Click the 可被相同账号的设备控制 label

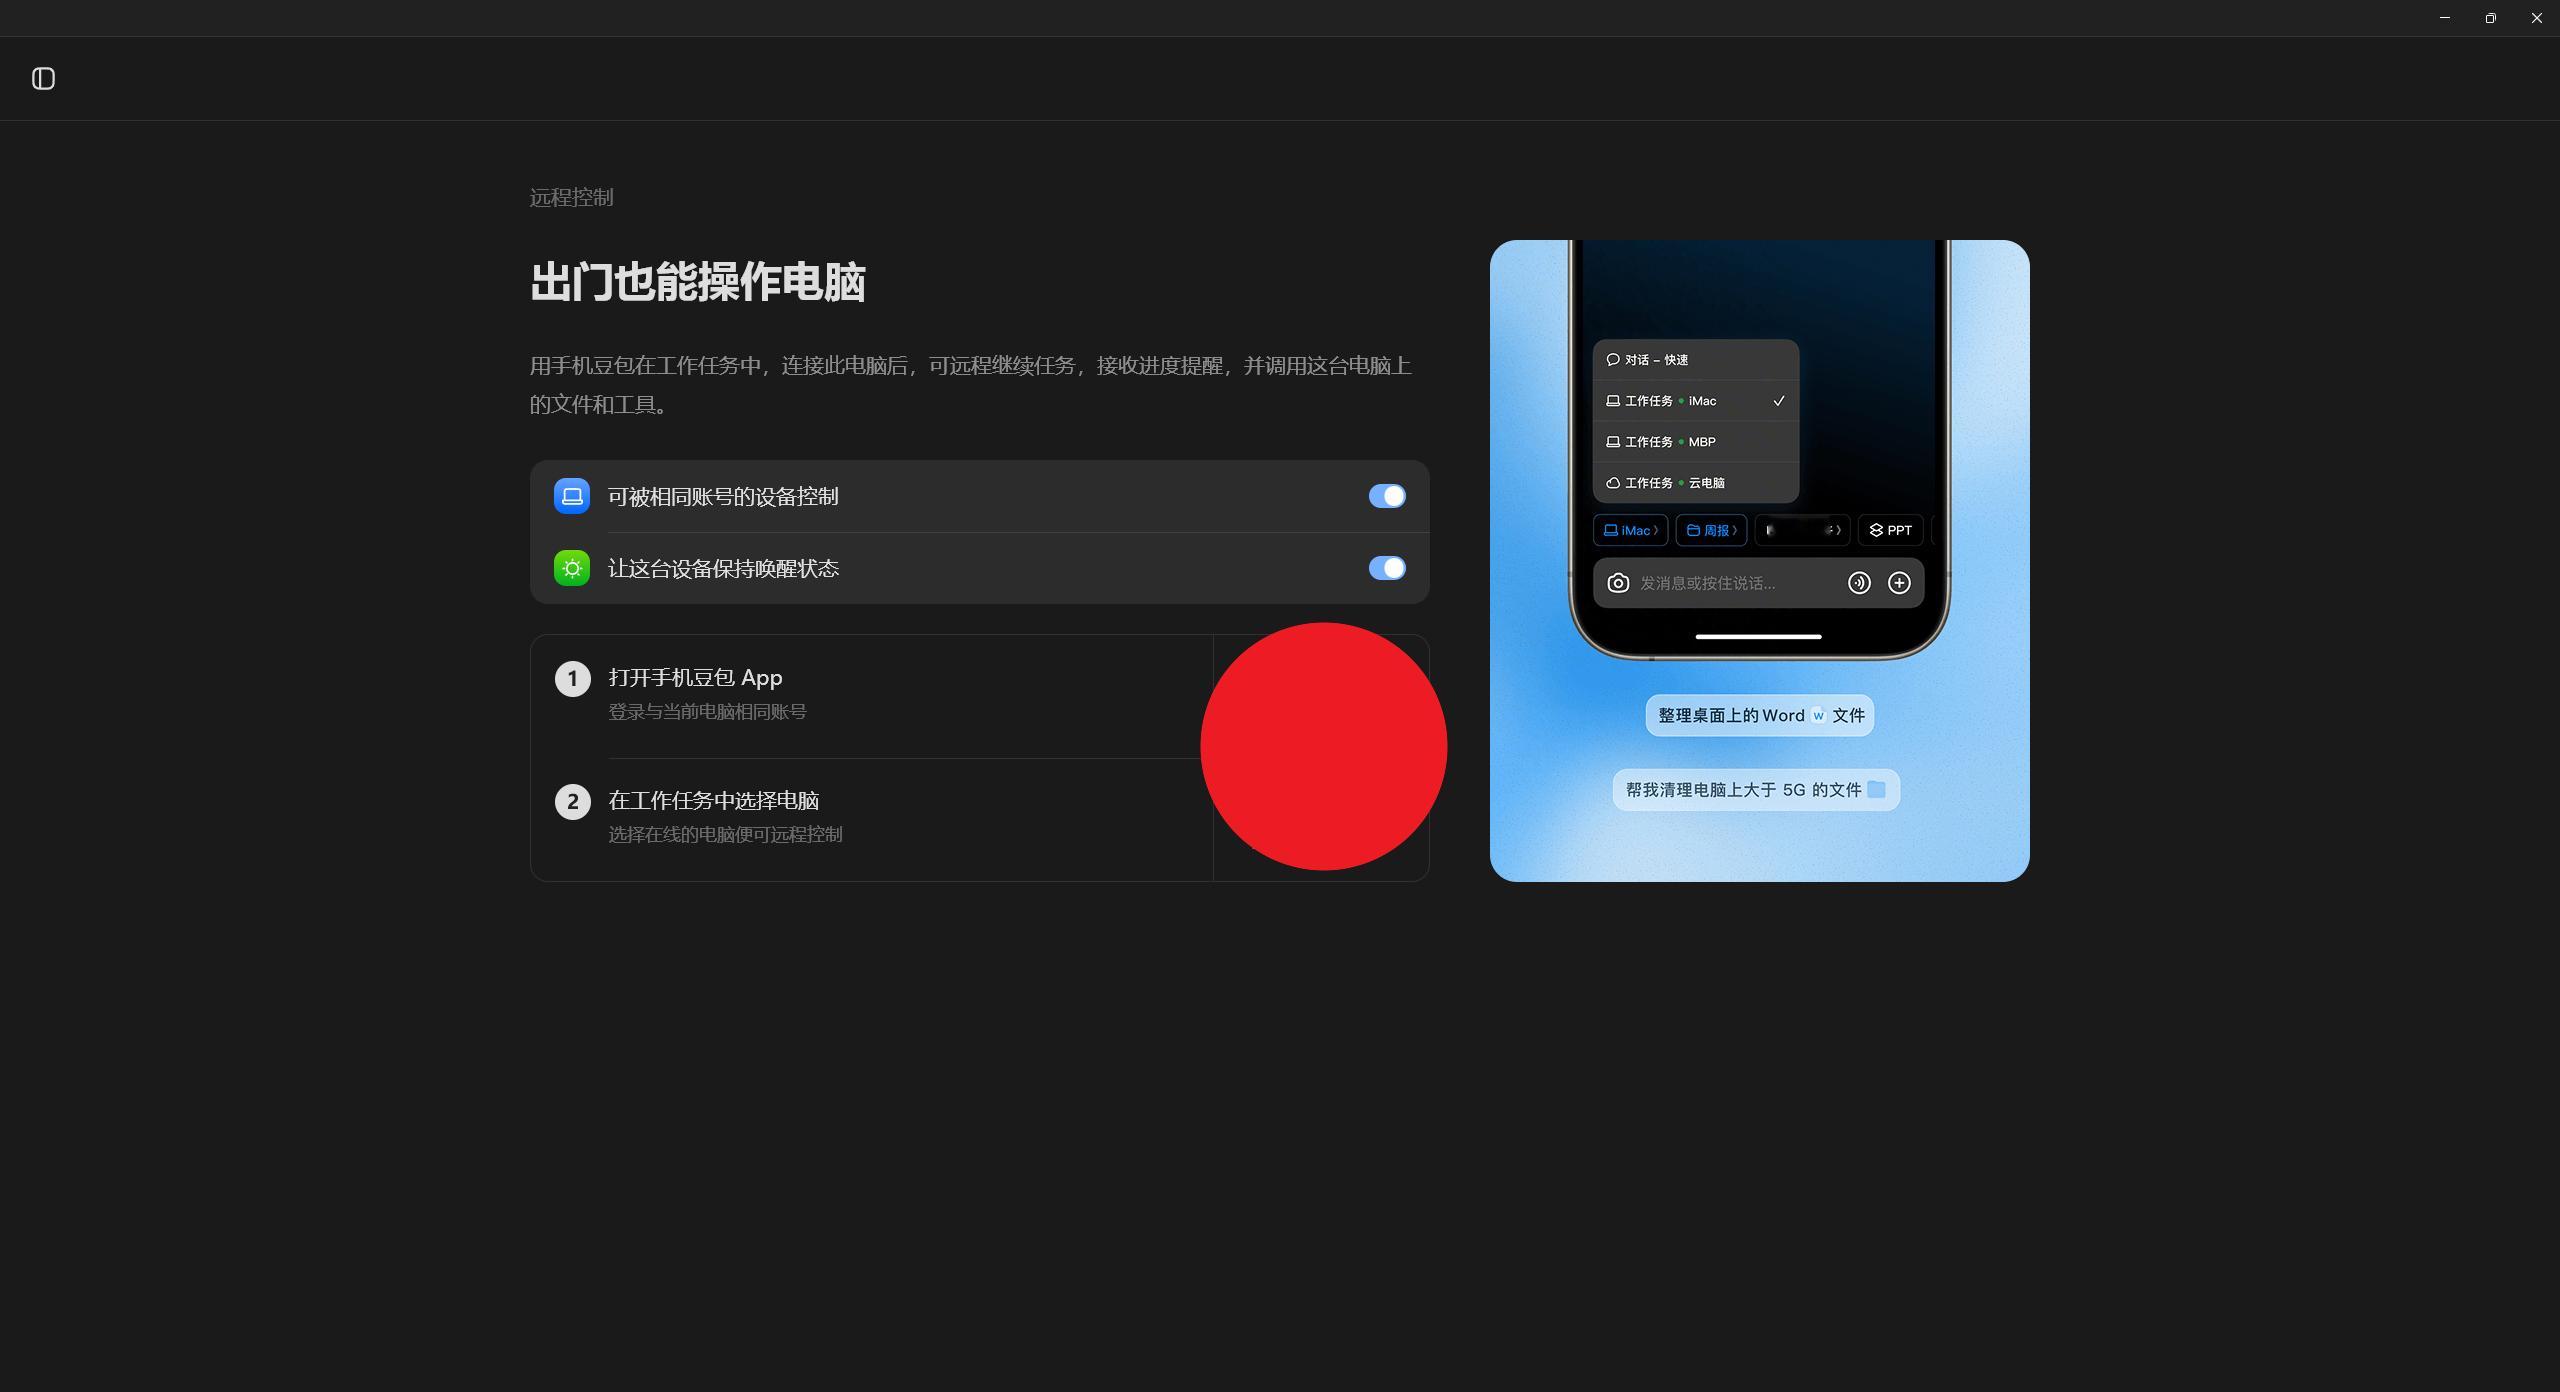point(723,496)
